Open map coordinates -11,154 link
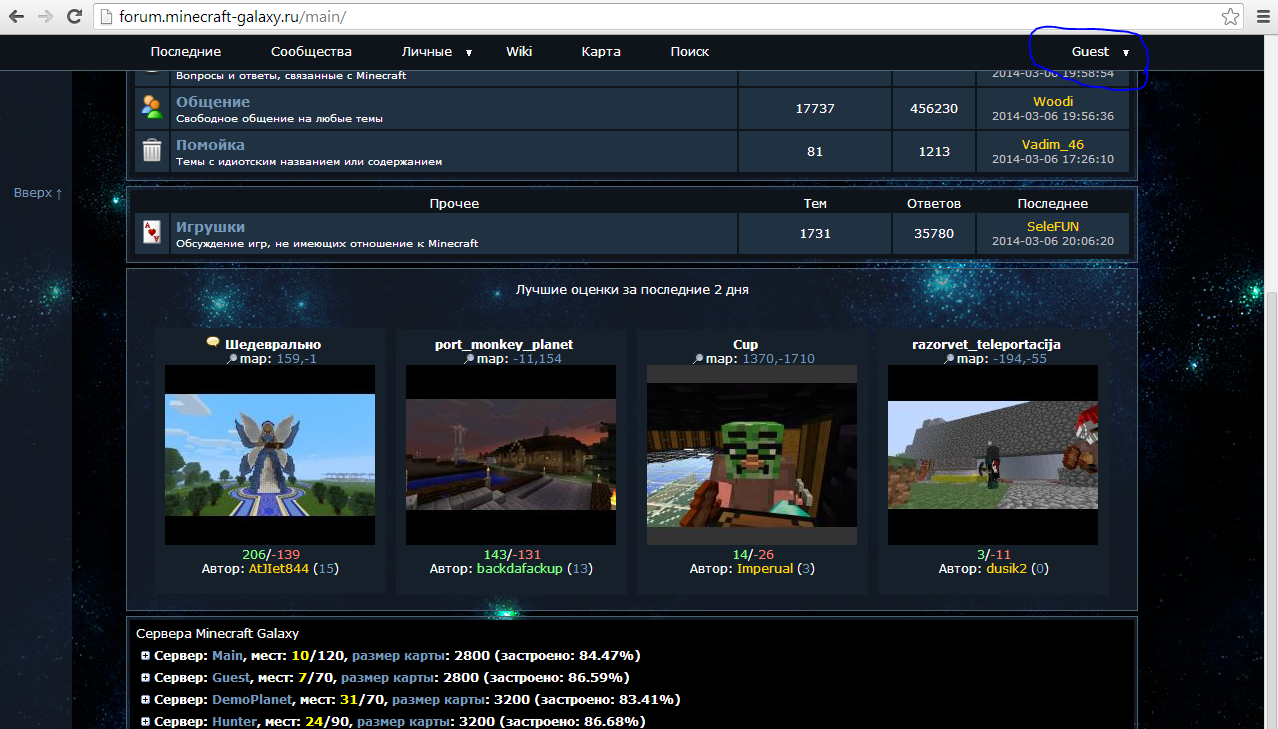 pyautogui.click(x=537, y=358)
